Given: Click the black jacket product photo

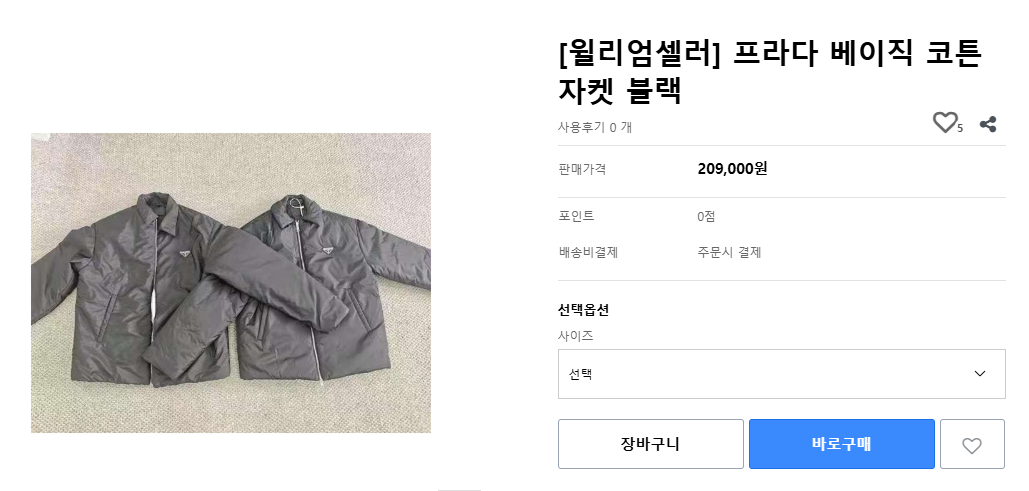Looking at the screenshot, I should pyautogui.click(x=231, y=283).
